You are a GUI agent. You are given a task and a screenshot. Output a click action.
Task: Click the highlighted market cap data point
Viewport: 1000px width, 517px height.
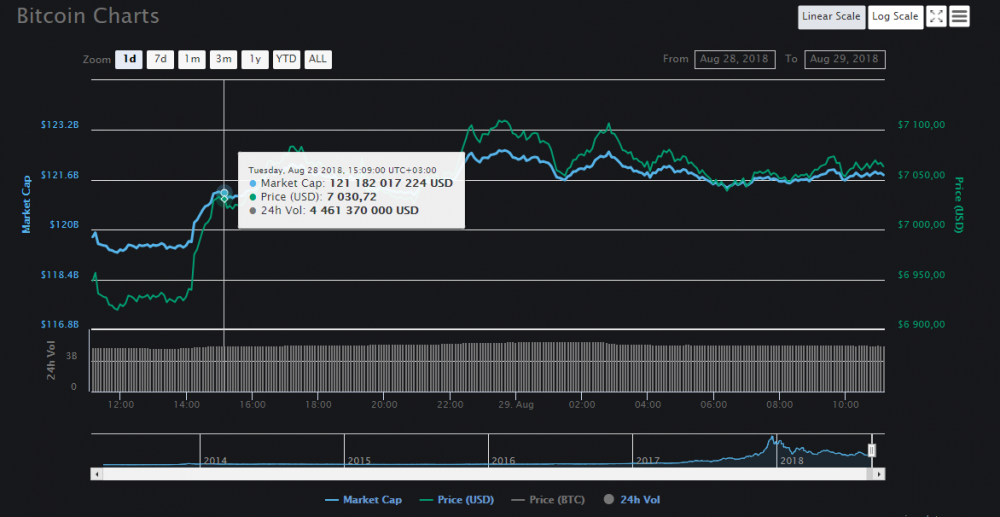[x=224, y=193]
